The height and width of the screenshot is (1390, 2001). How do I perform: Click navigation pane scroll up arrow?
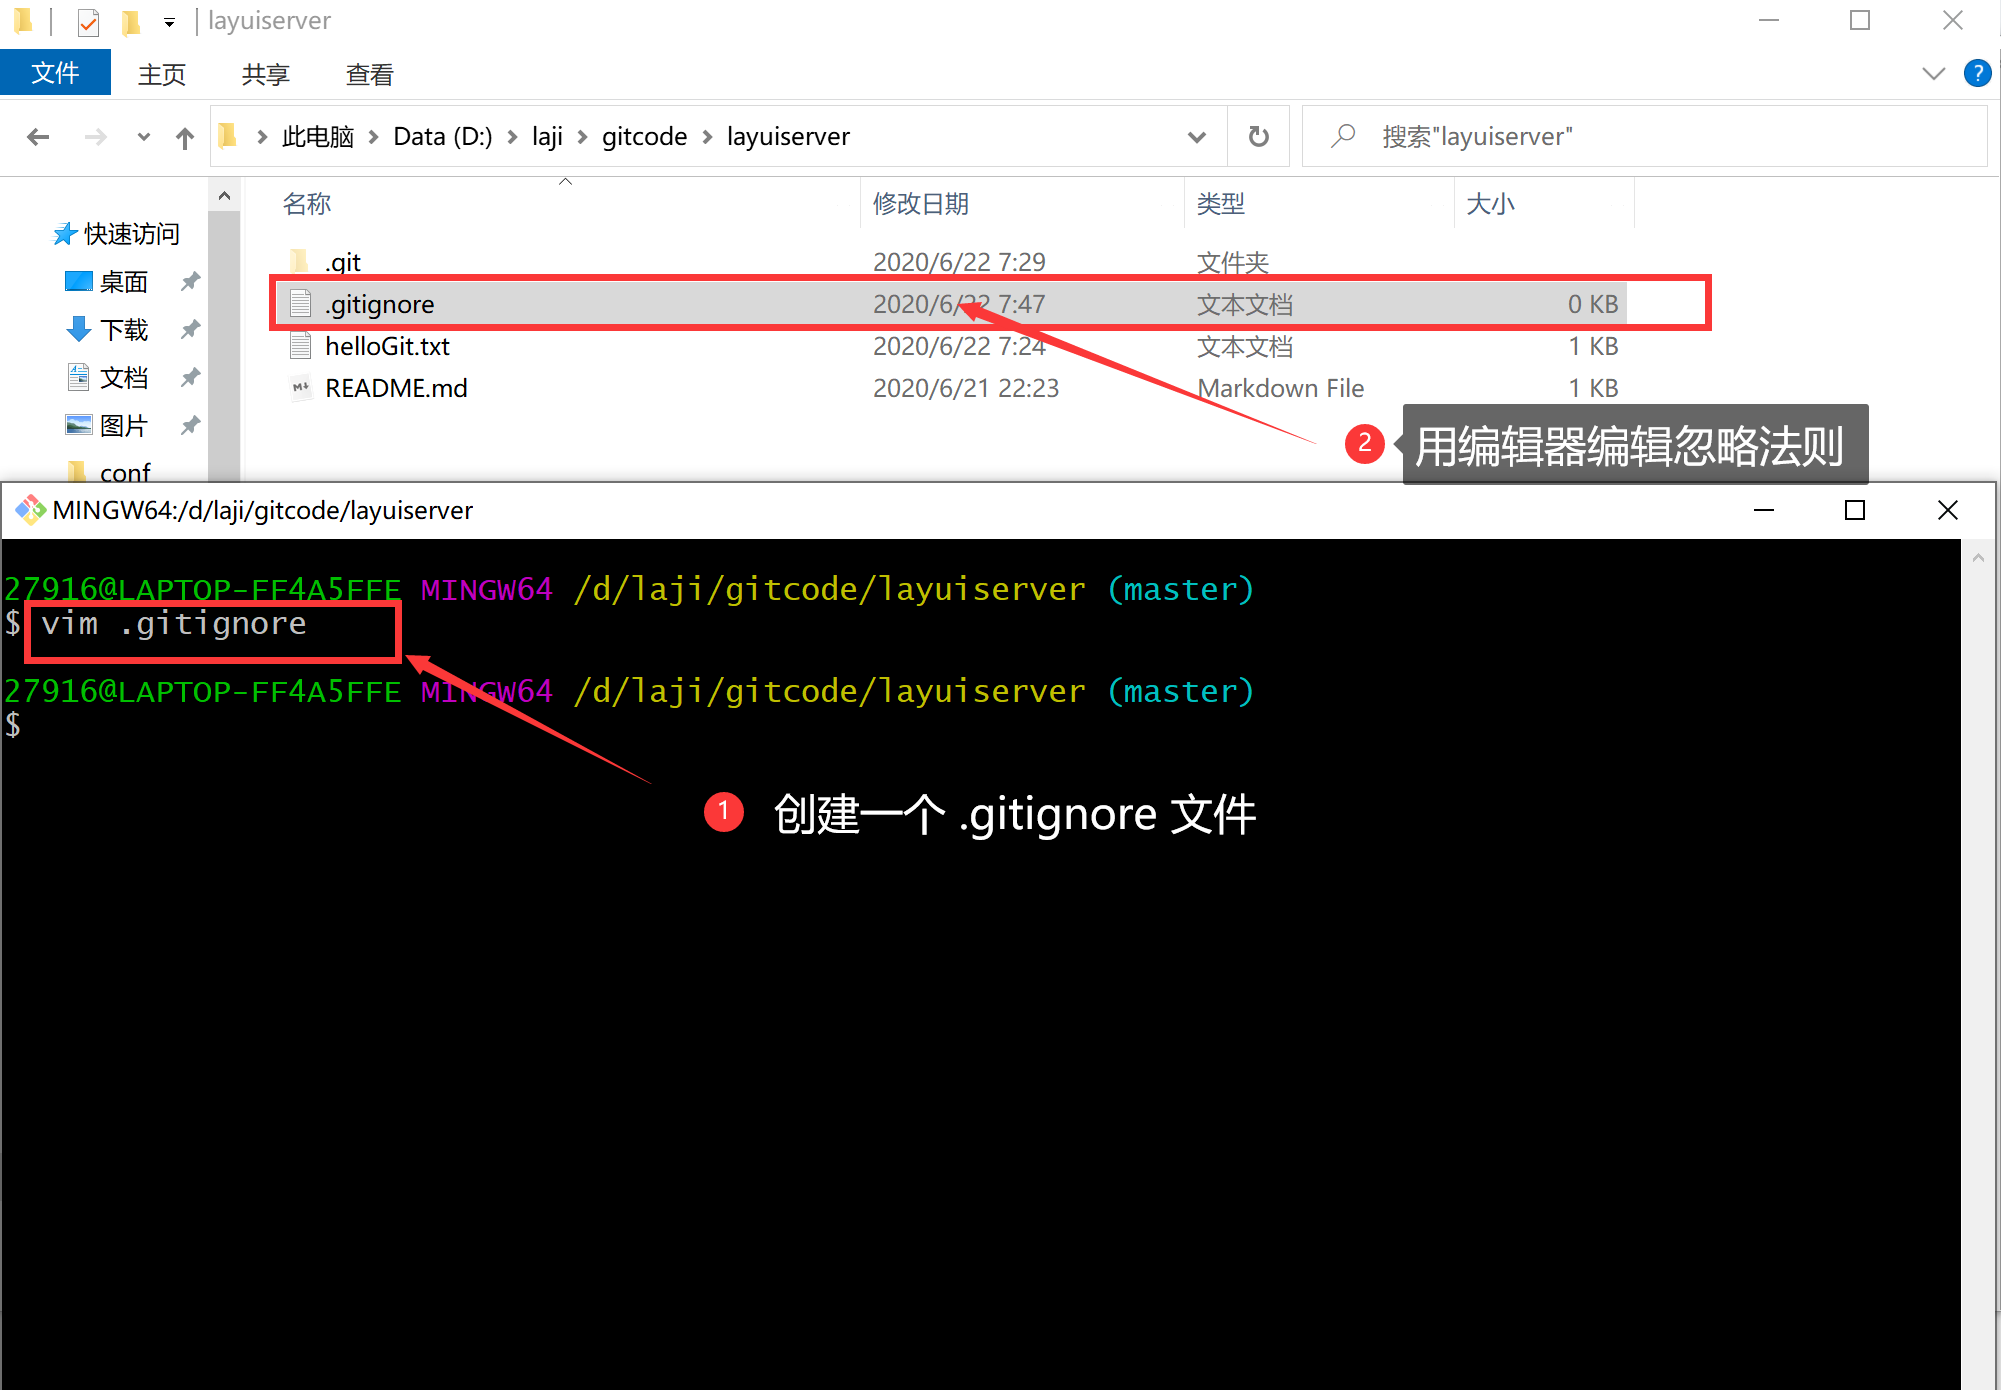[225, 196]
